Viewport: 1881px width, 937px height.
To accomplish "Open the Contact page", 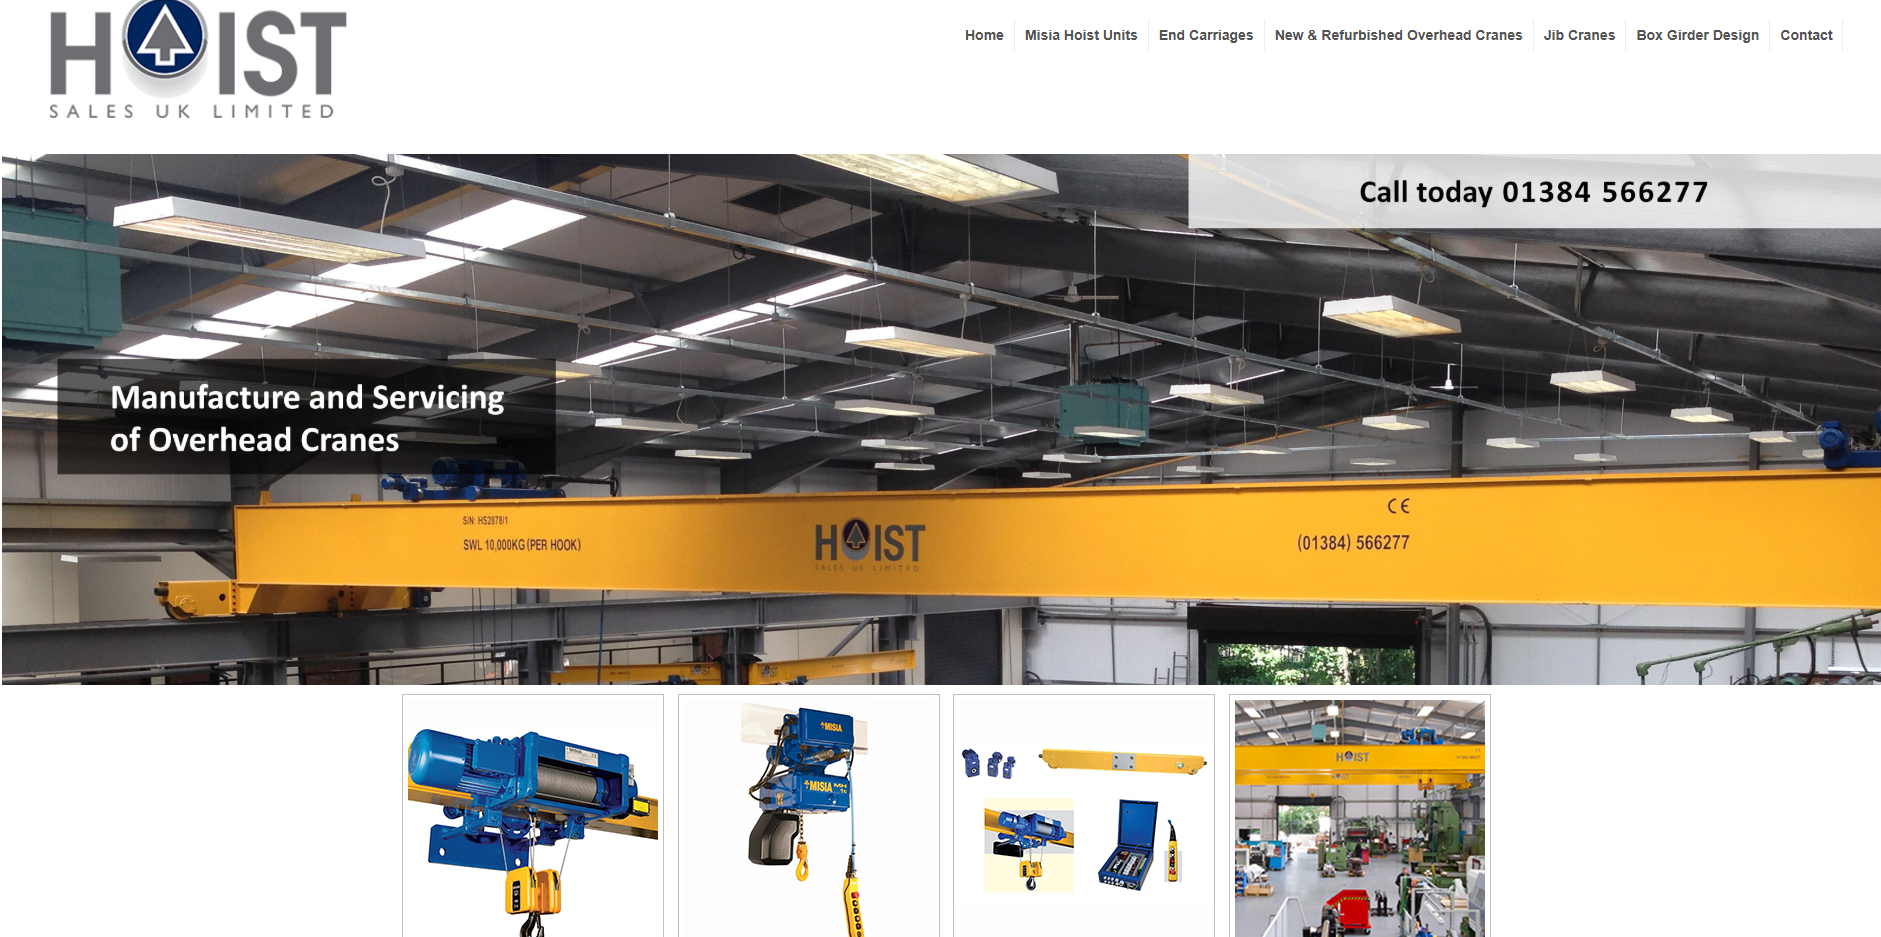I will click(x=1805, y=35).
